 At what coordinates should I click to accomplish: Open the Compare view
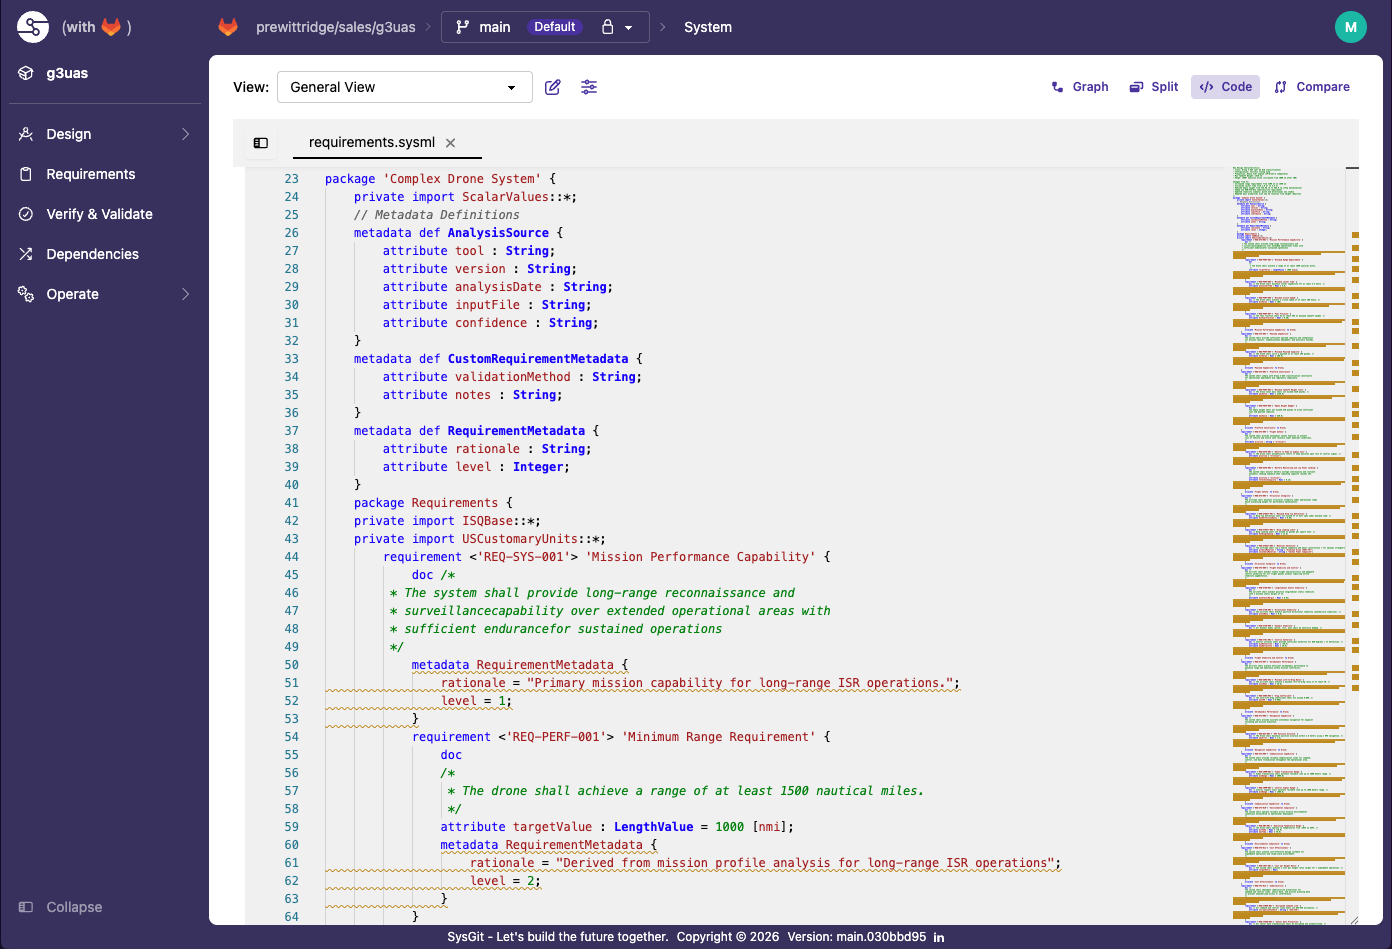(x=1312, y=87)
